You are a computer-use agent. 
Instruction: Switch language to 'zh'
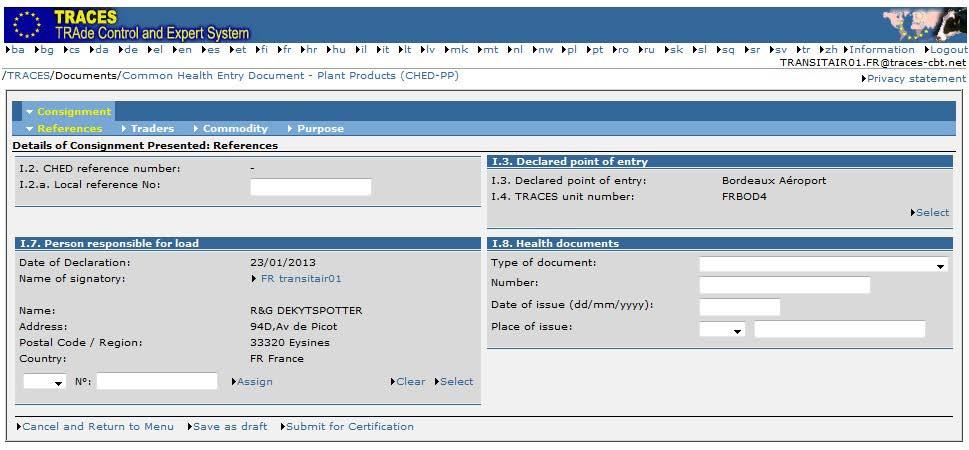click(829, 50)
